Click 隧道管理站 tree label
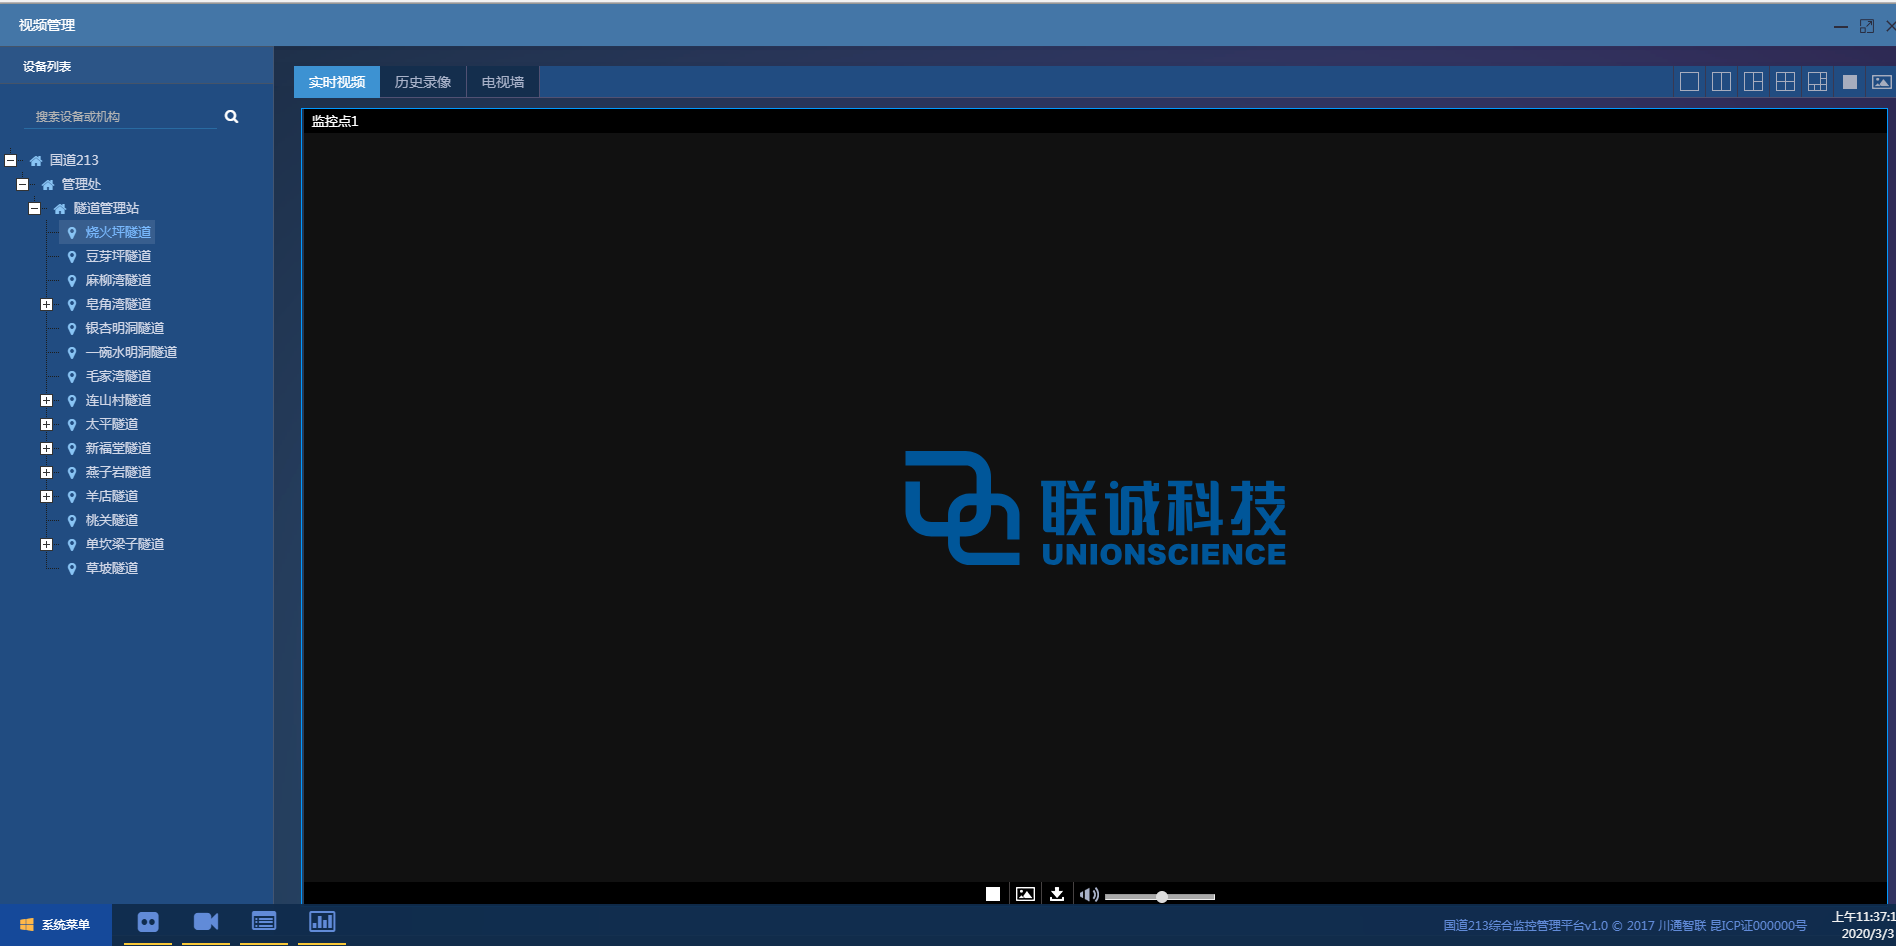Image resolution: width=1896 pixels, height=946 pixels. 106,208
